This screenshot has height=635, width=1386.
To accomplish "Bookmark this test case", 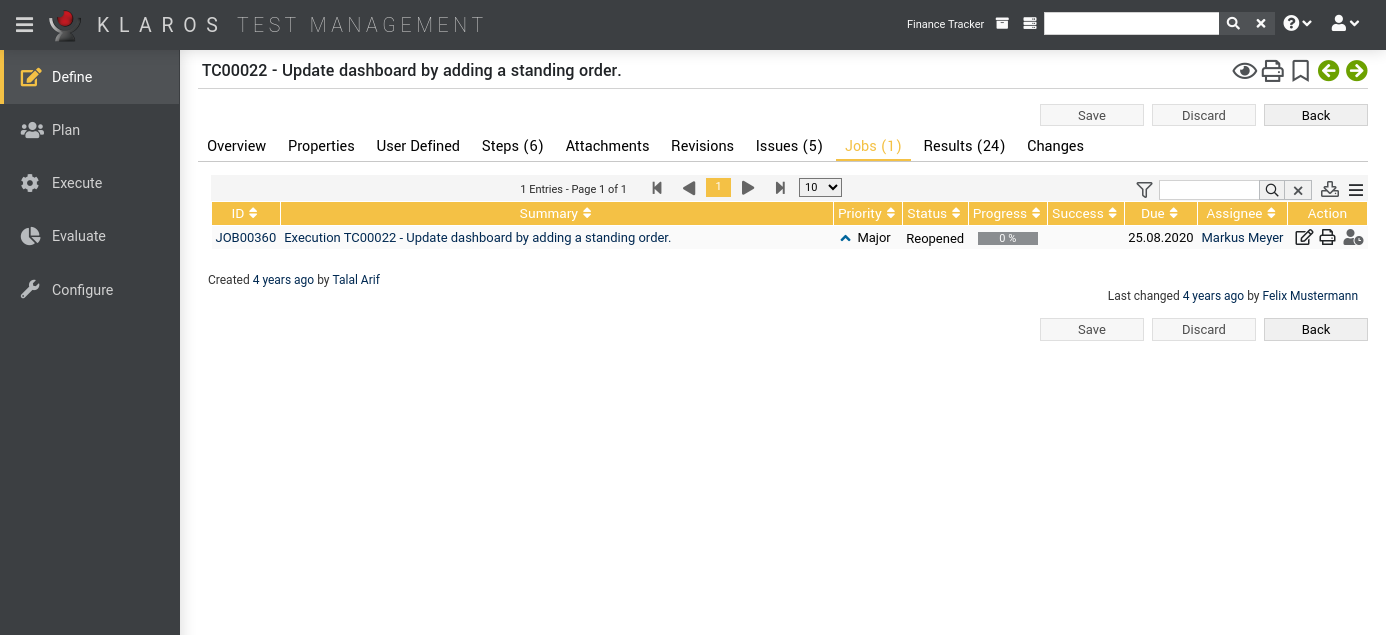I will click(x=1300, y=71).
